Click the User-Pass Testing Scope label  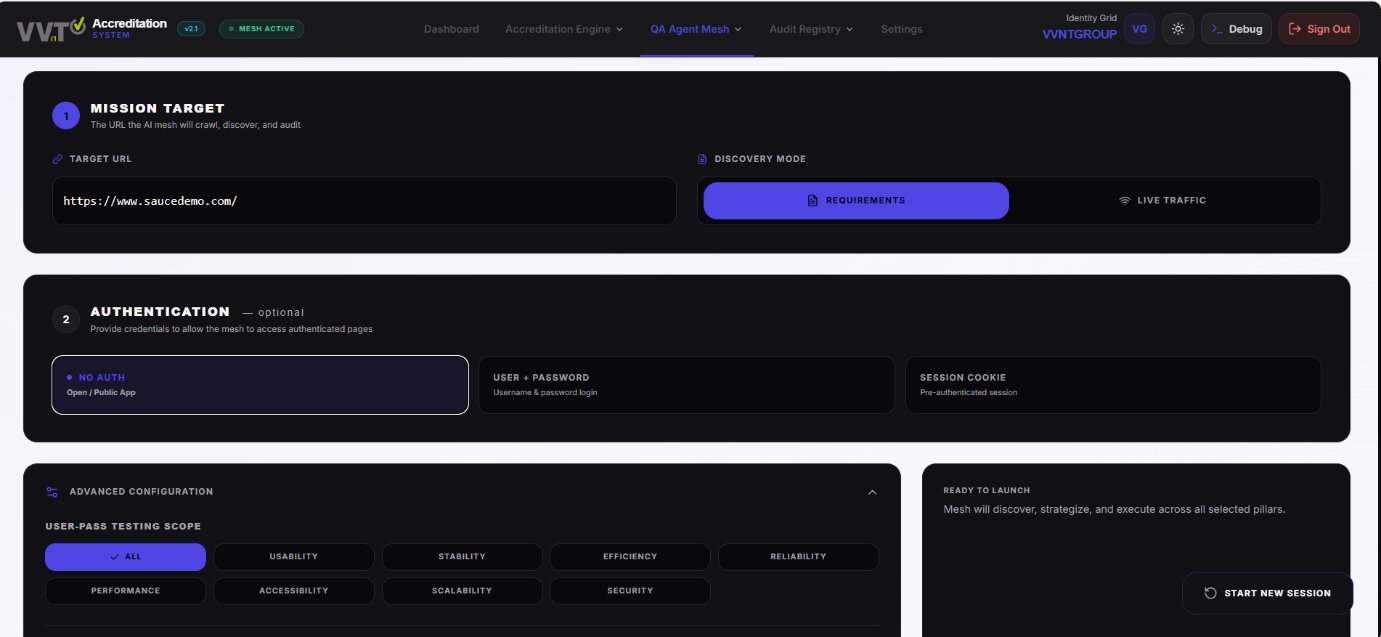click(x=123, y=527)
